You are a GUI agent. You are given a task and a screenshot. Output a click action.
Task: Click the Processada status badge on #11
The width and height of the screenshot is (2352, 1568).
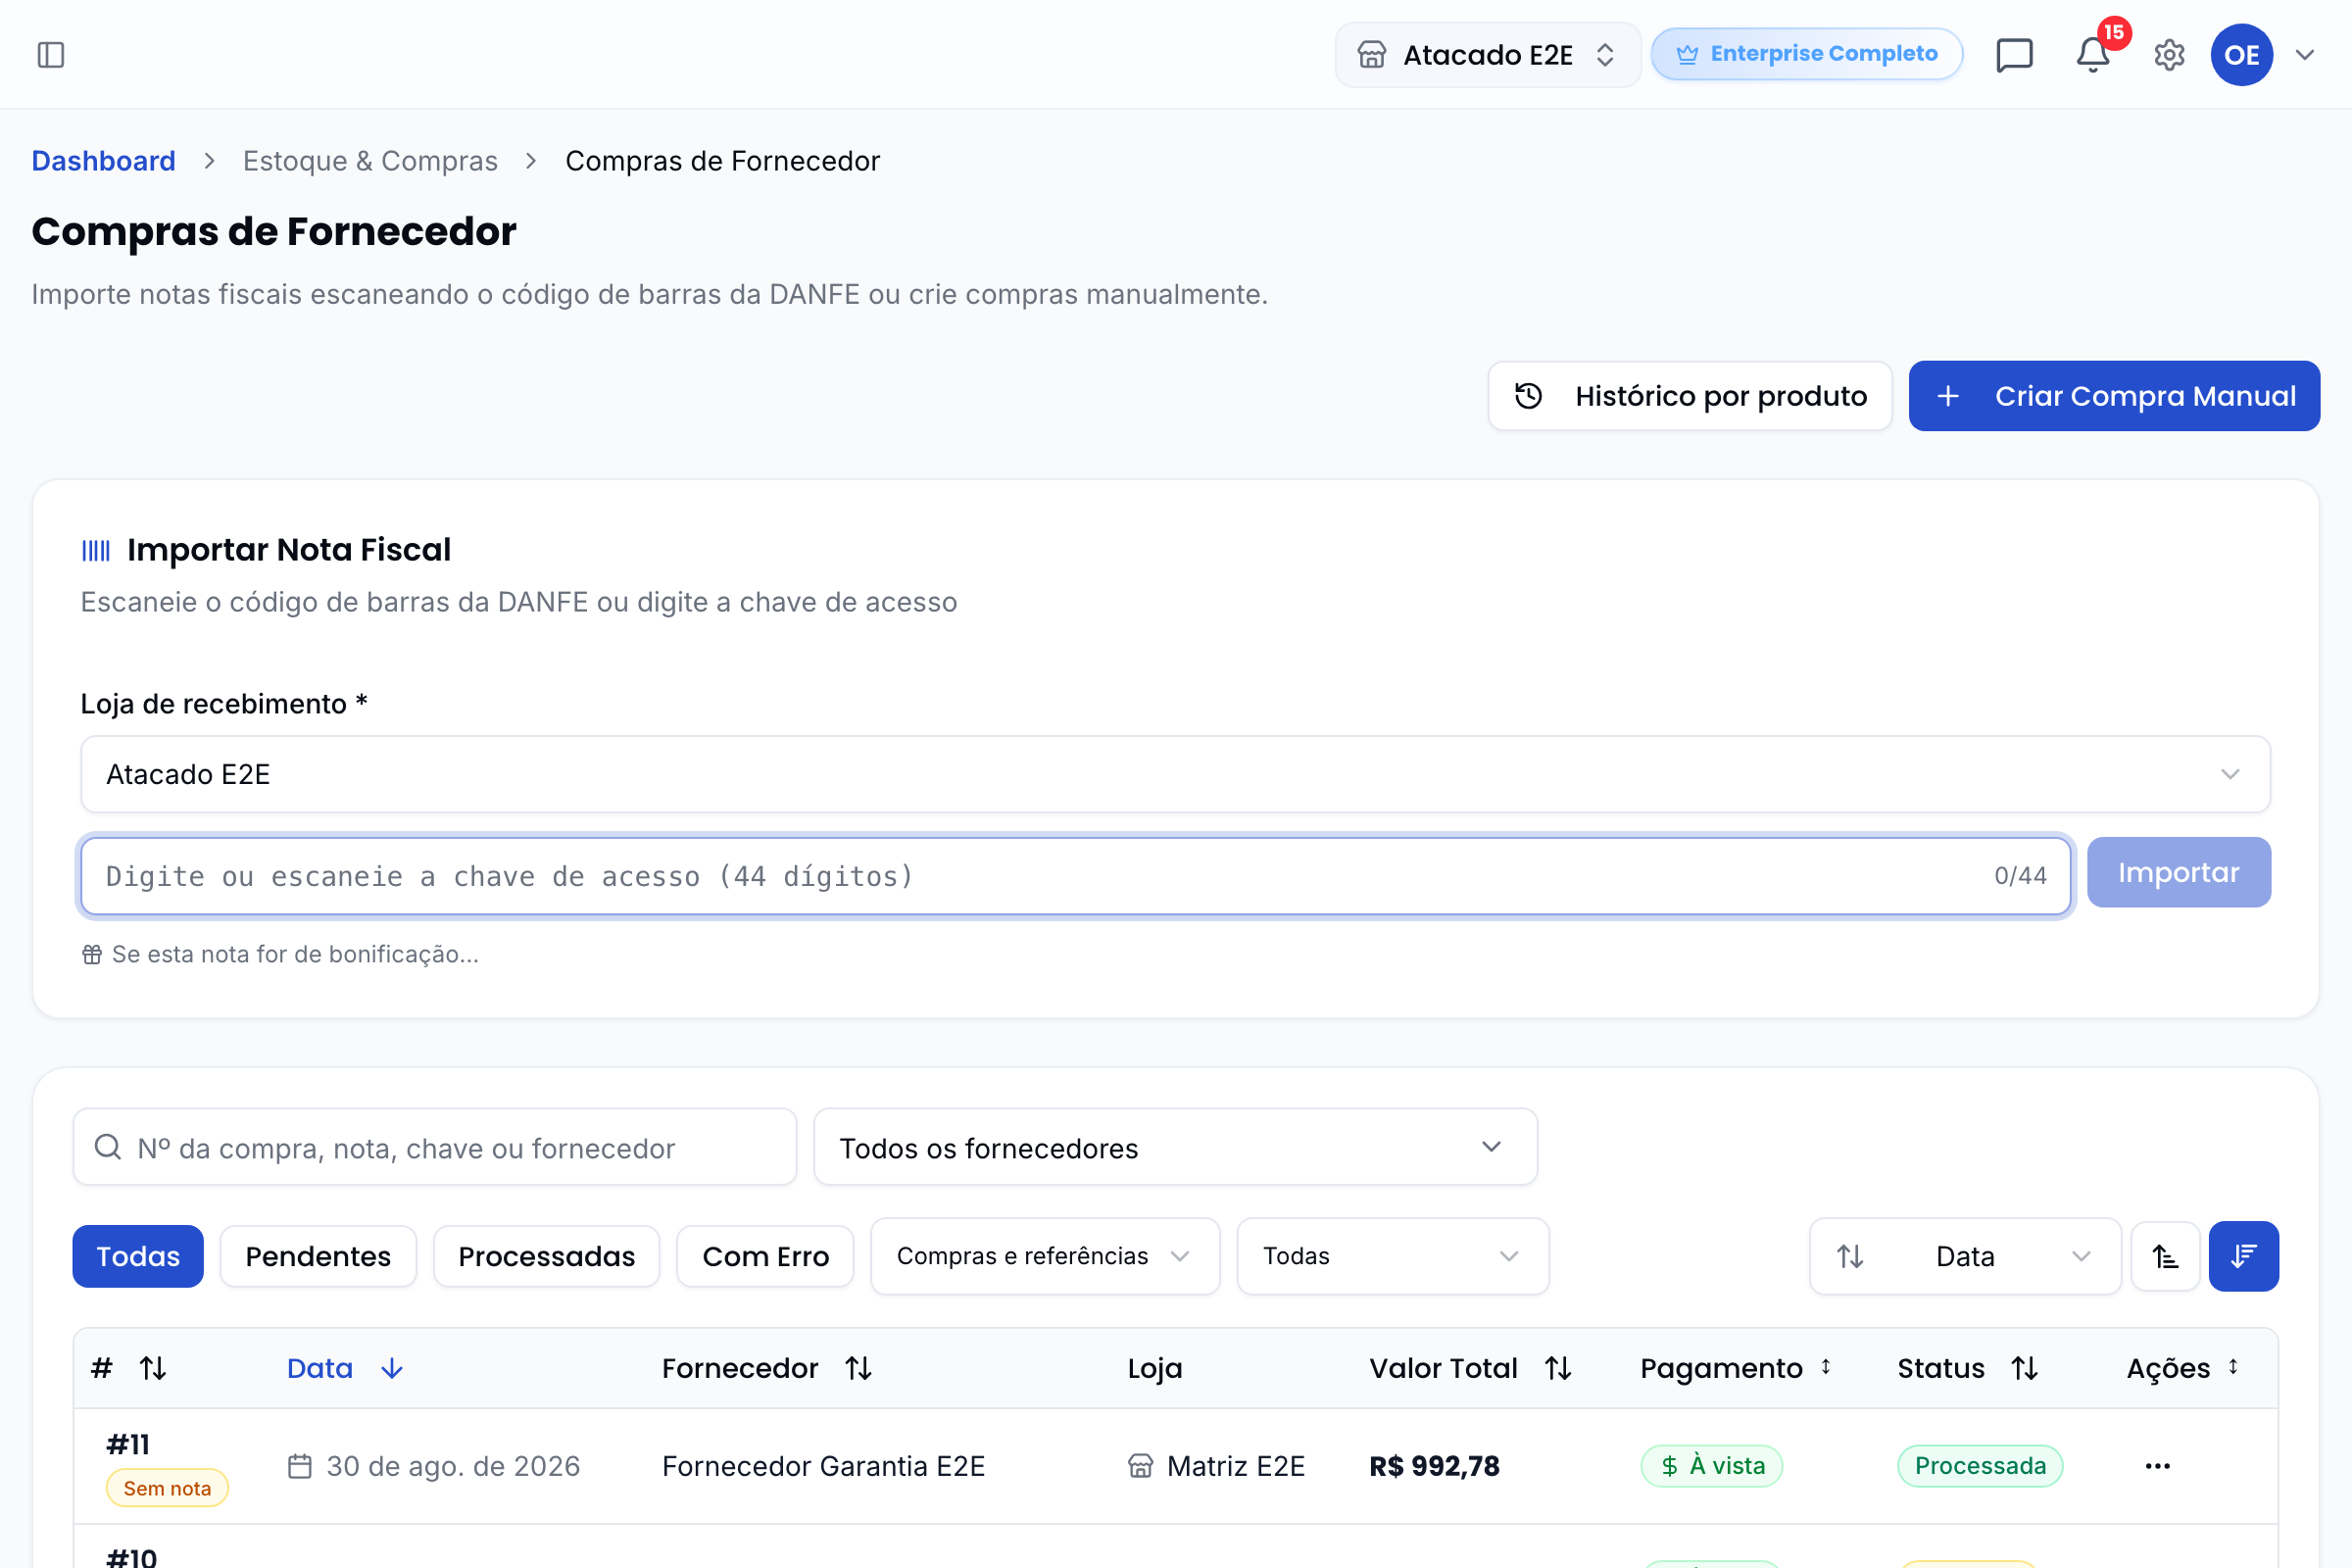[1979, 1466]
